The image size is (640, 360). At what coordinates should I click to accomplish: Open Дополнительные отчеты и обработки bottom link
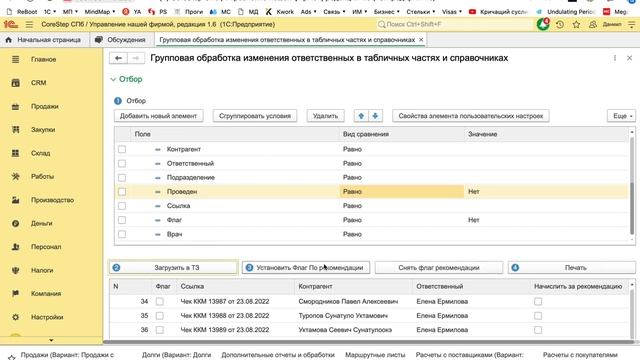click(278, 355)
